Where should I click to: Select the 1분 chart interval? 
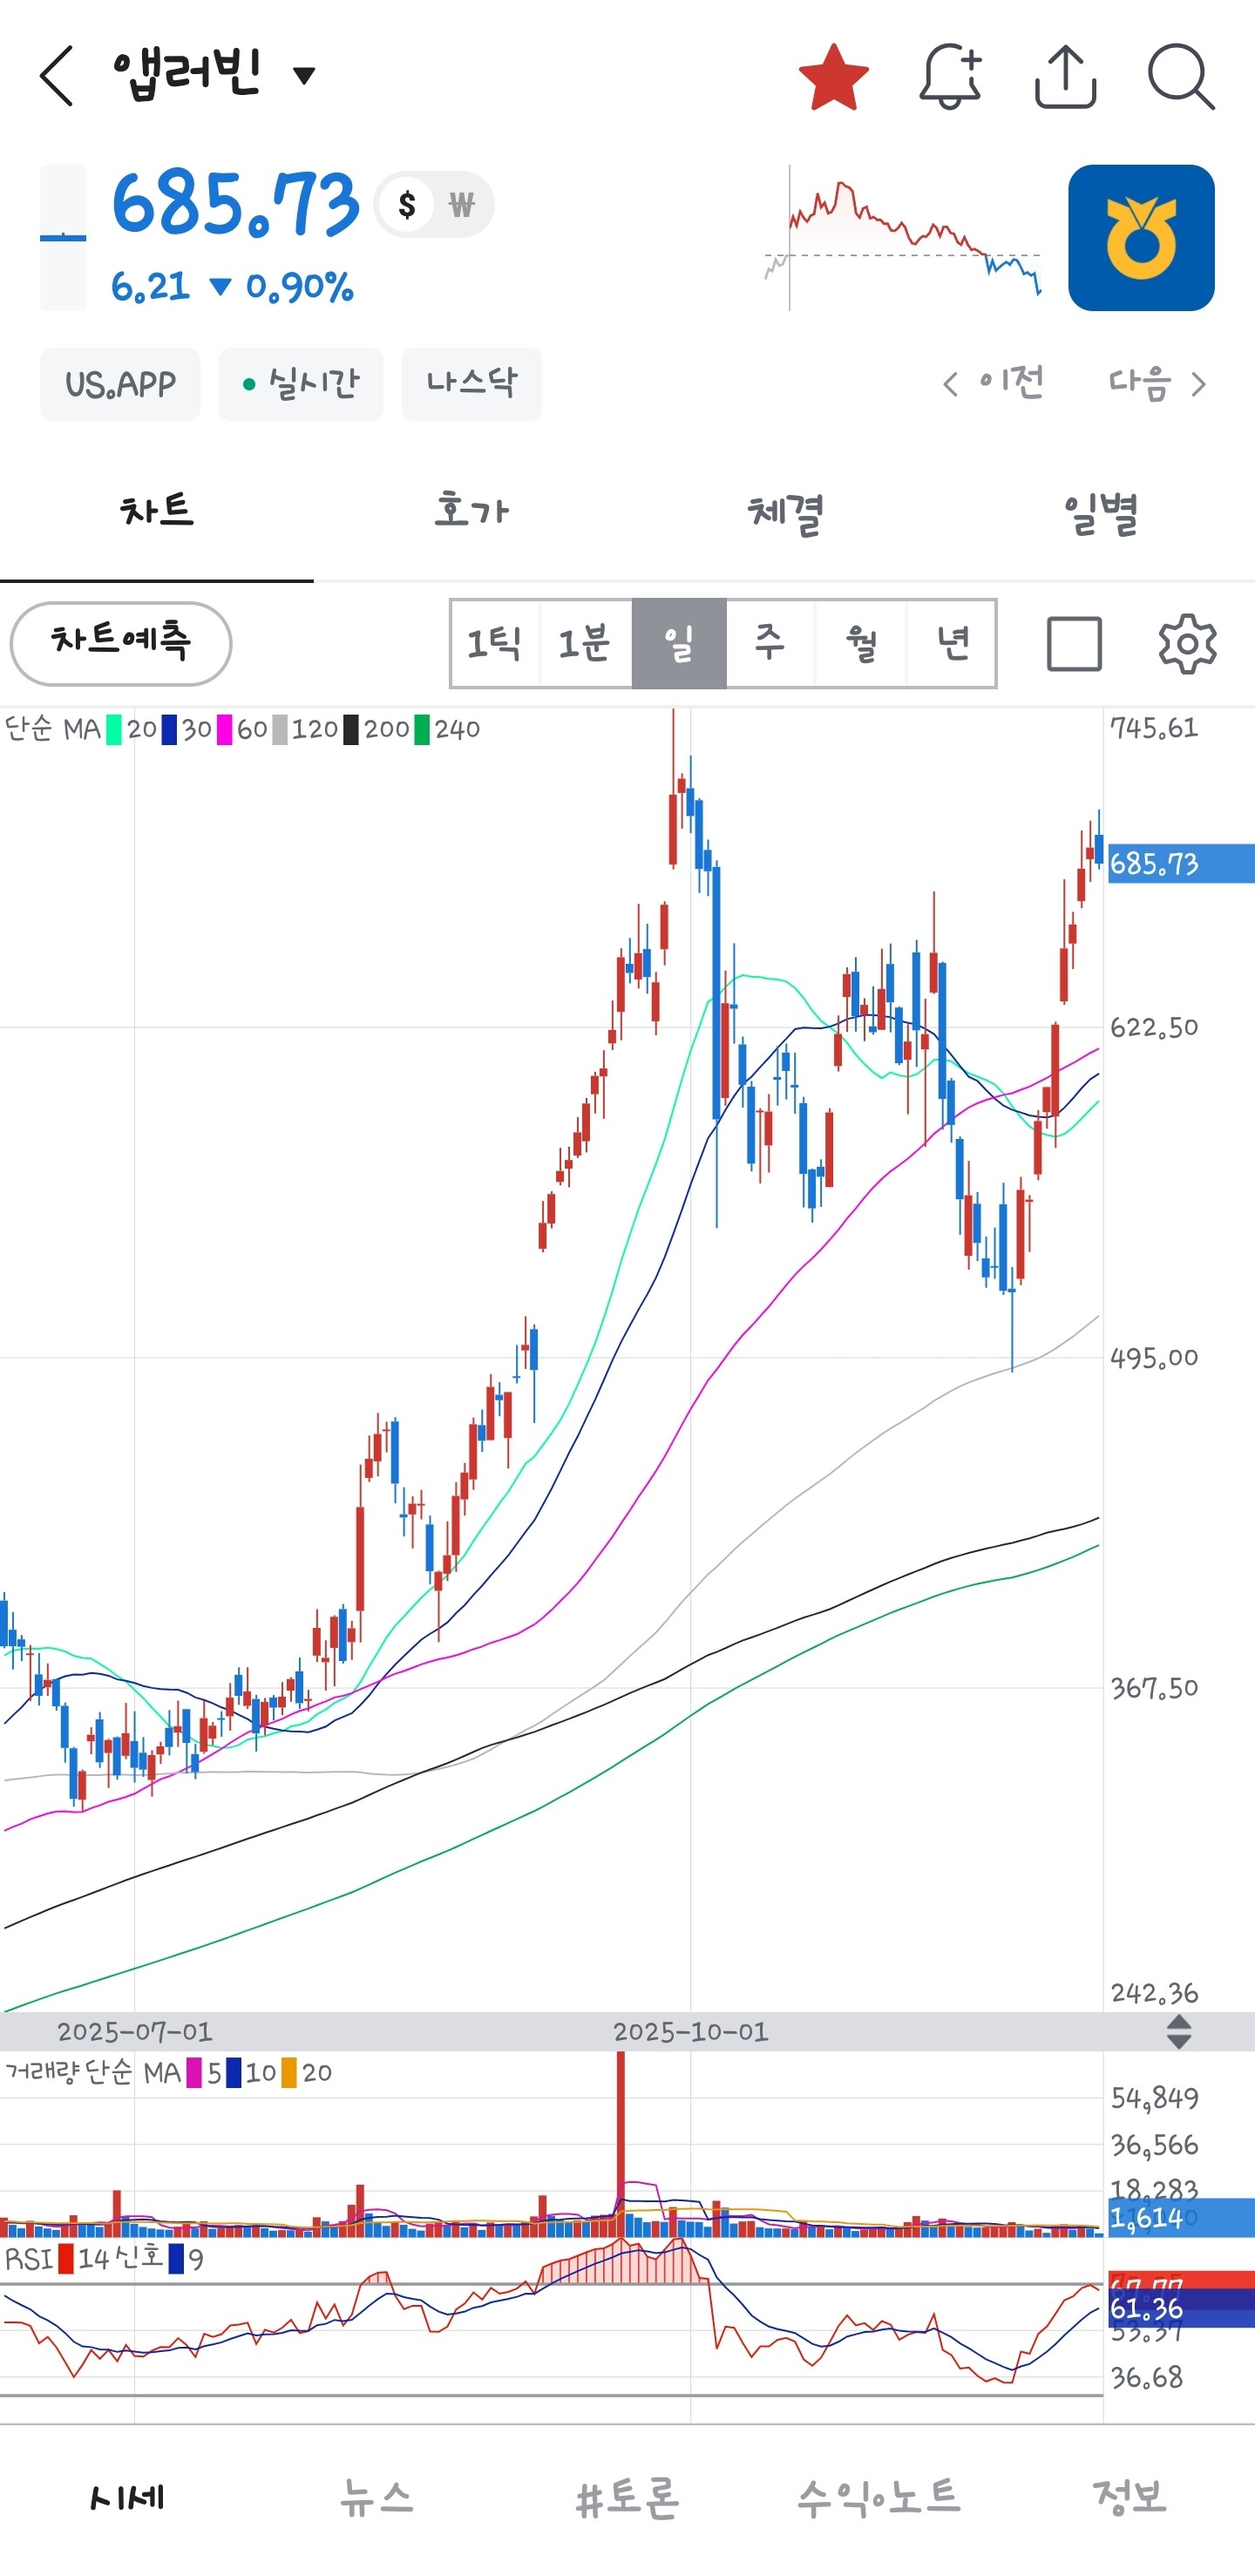(x=586, y=644)
